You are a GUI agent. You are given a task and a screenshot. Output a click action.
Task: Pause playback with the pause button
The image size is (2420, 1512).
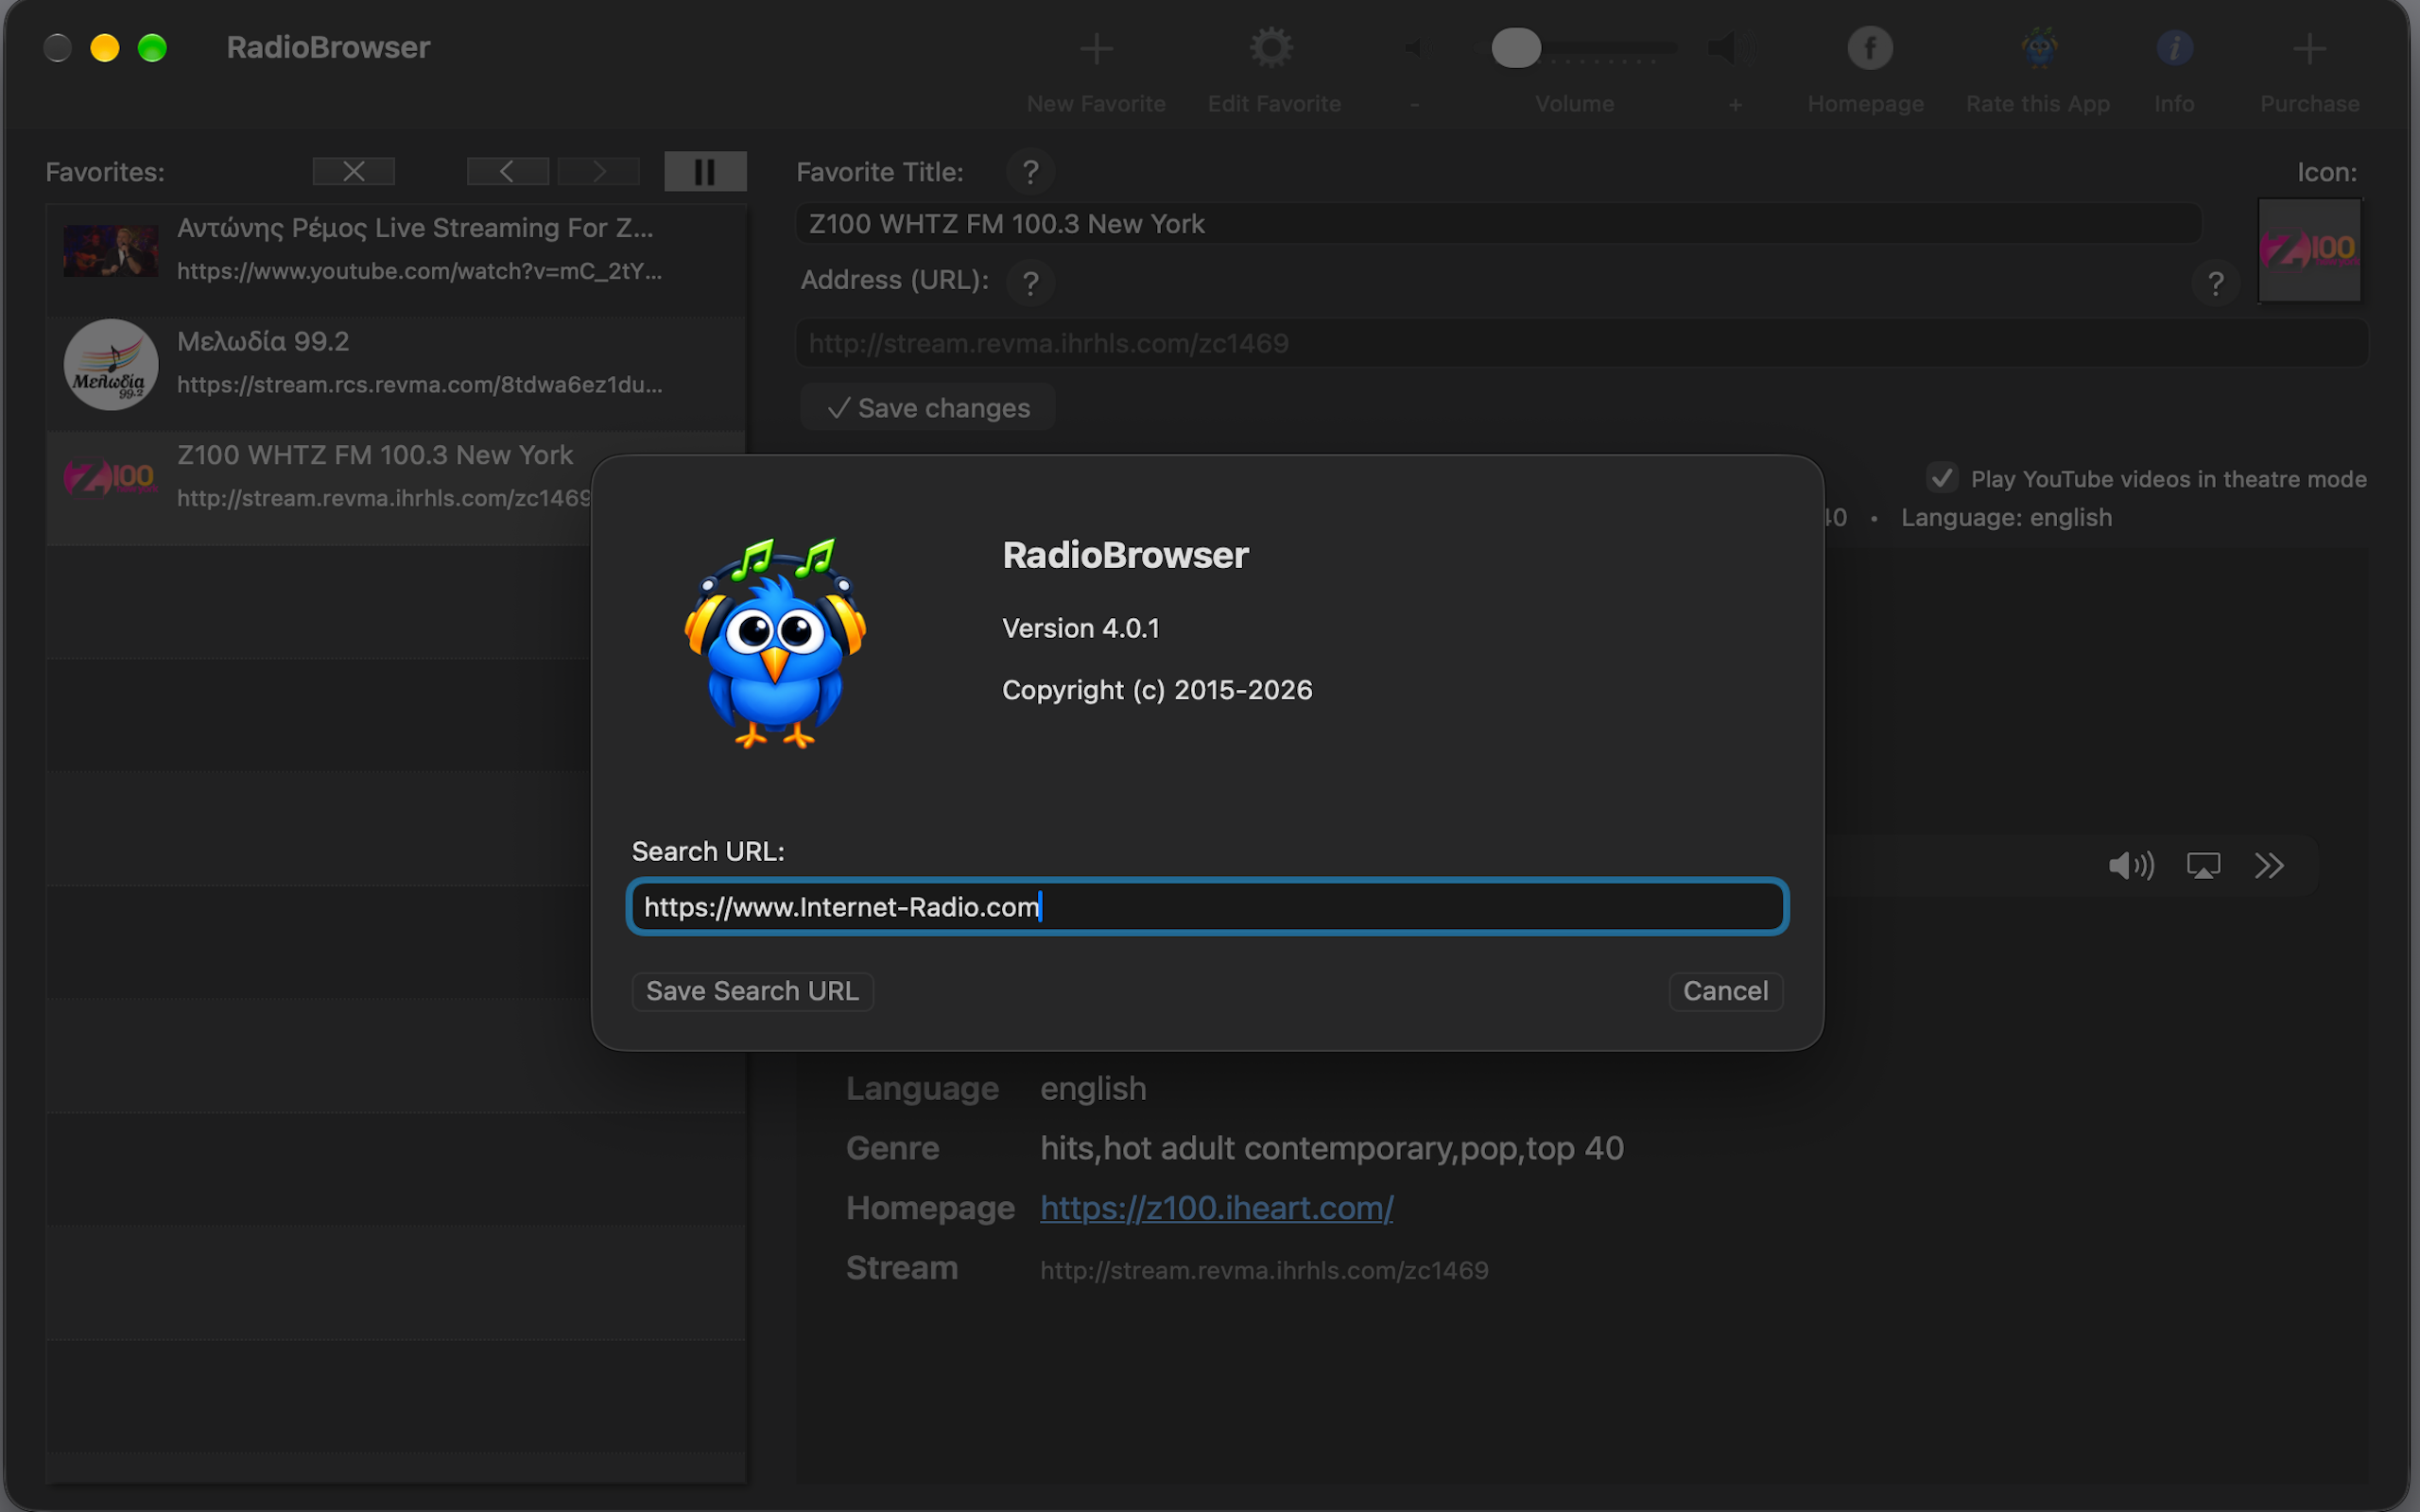[x=705, y=171]
